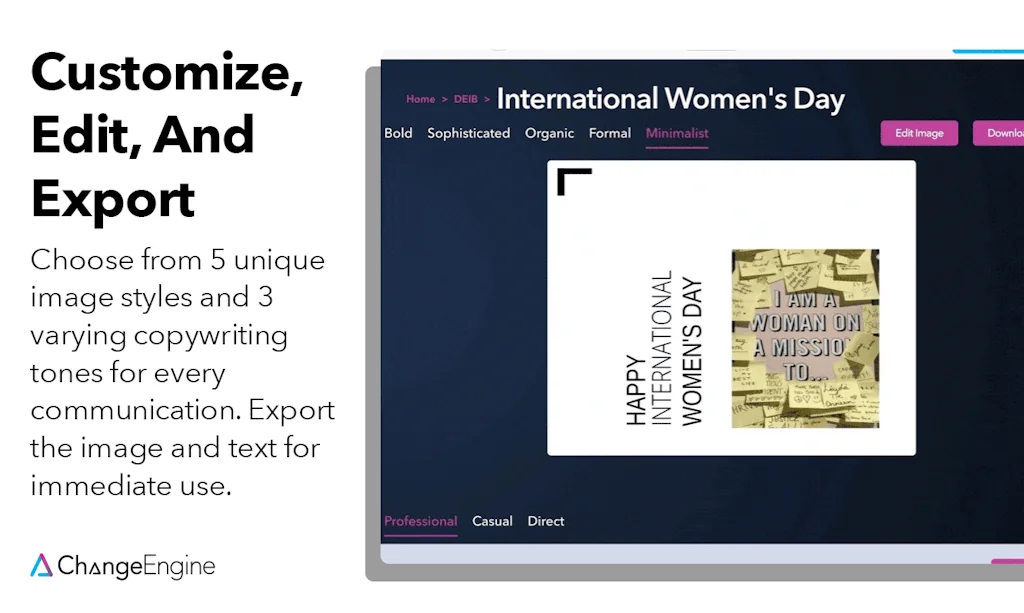This screenshot has height=613, width=1024.
Task: Click the International Women's Day page title
Action: point(670,99)
